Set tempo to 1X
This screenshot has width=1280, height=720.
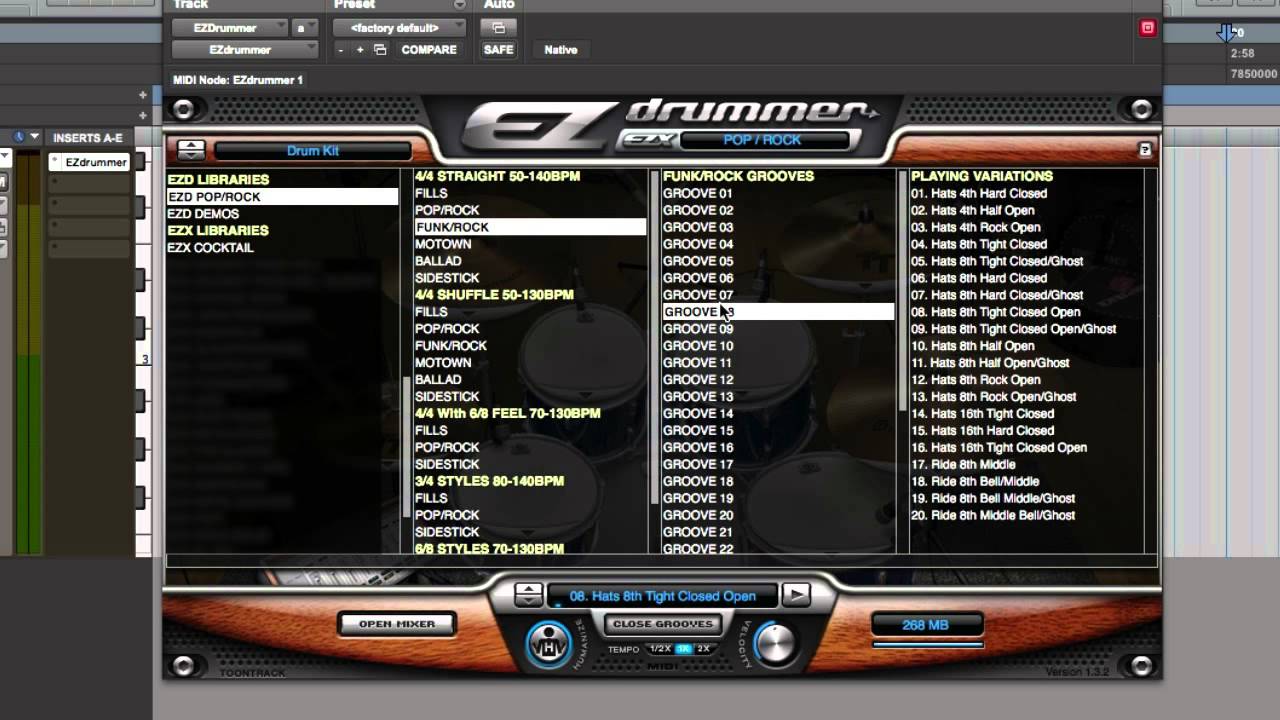(x=684, y=649)
